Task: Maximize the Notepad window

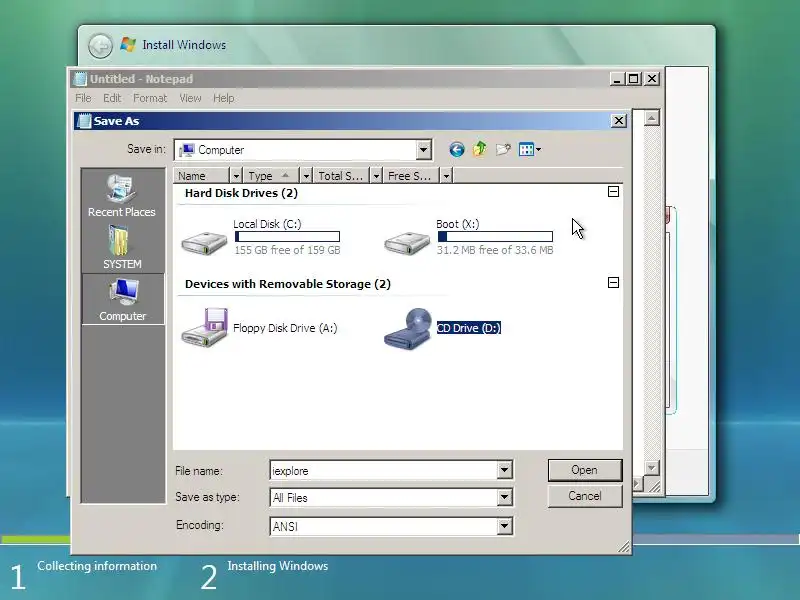Action: click(x=634, y=79)
